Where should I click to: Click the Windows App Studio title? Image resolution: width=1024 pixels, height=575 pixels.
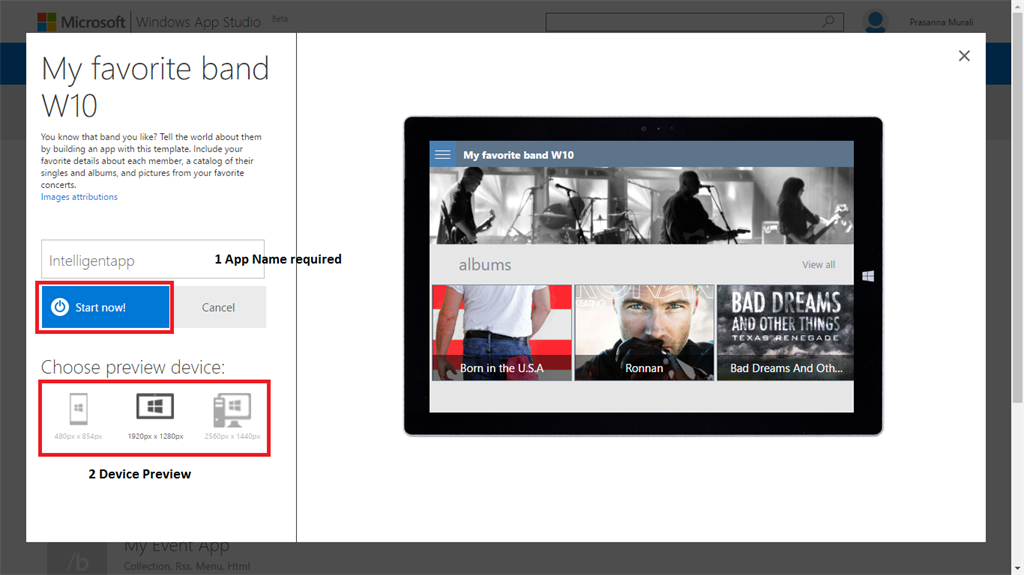coord(198,22)
